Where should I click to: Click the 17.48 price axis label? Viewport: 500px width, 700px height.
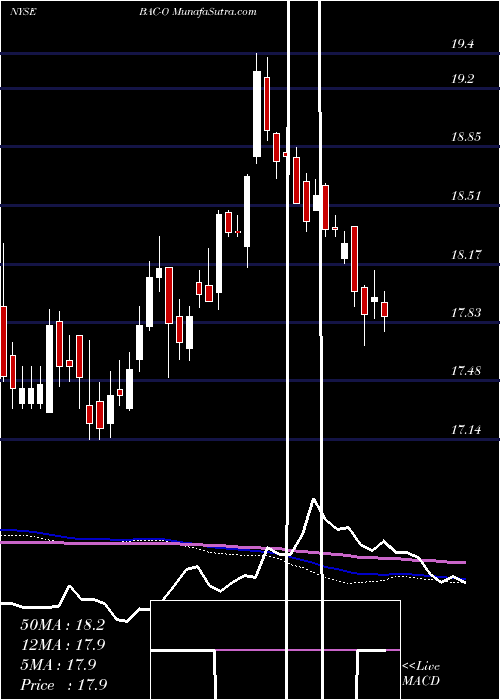coord(466,371)
